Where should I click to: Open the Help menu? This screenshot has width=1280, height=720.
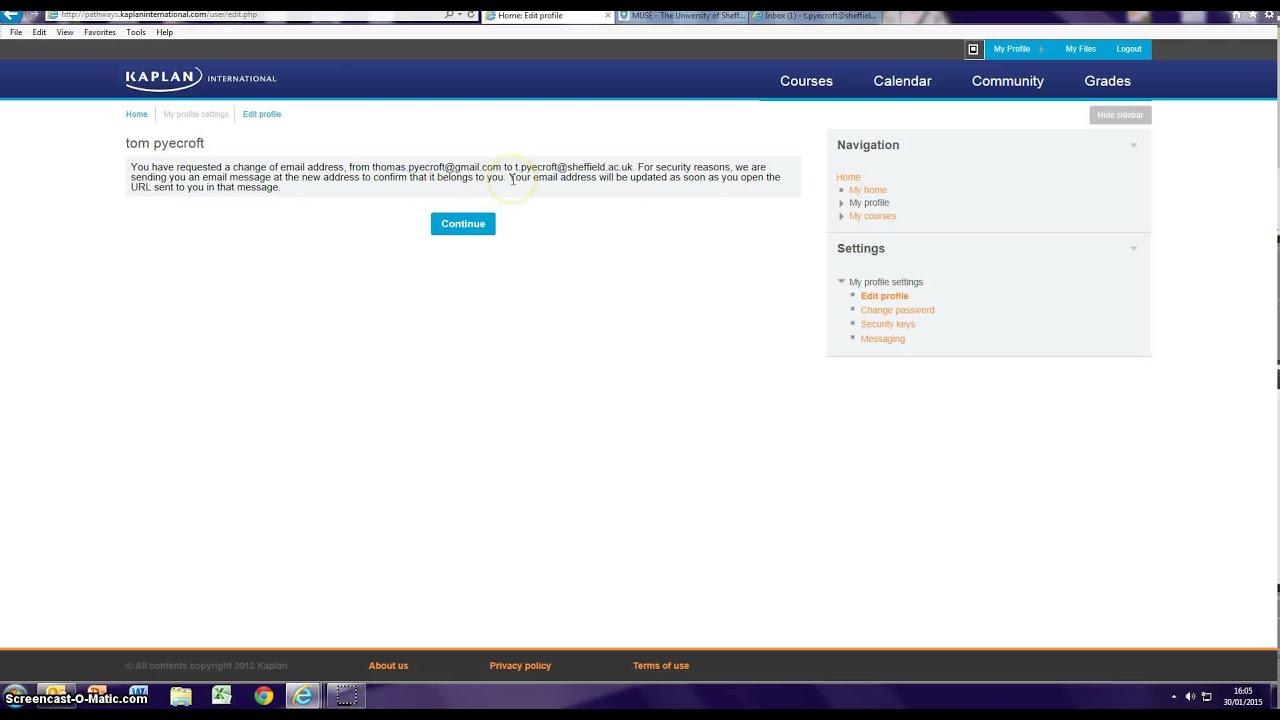pyautogui.click(x=164, y=32)
